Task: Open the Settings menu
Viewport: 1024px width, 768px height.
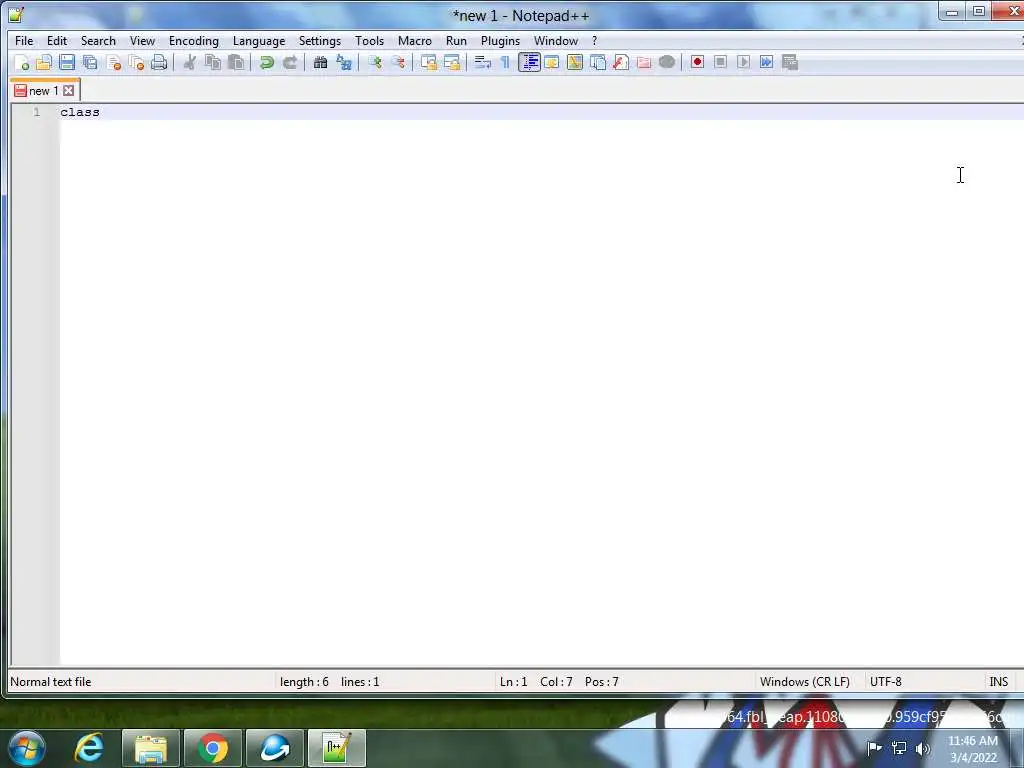Action: [320, 40]
